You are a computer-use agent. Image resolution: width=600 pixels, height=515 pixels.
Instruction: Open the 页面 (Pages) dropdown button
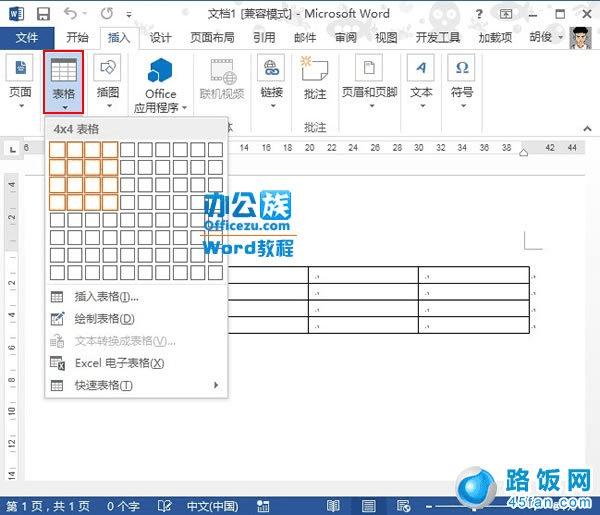tap(20, 81)
